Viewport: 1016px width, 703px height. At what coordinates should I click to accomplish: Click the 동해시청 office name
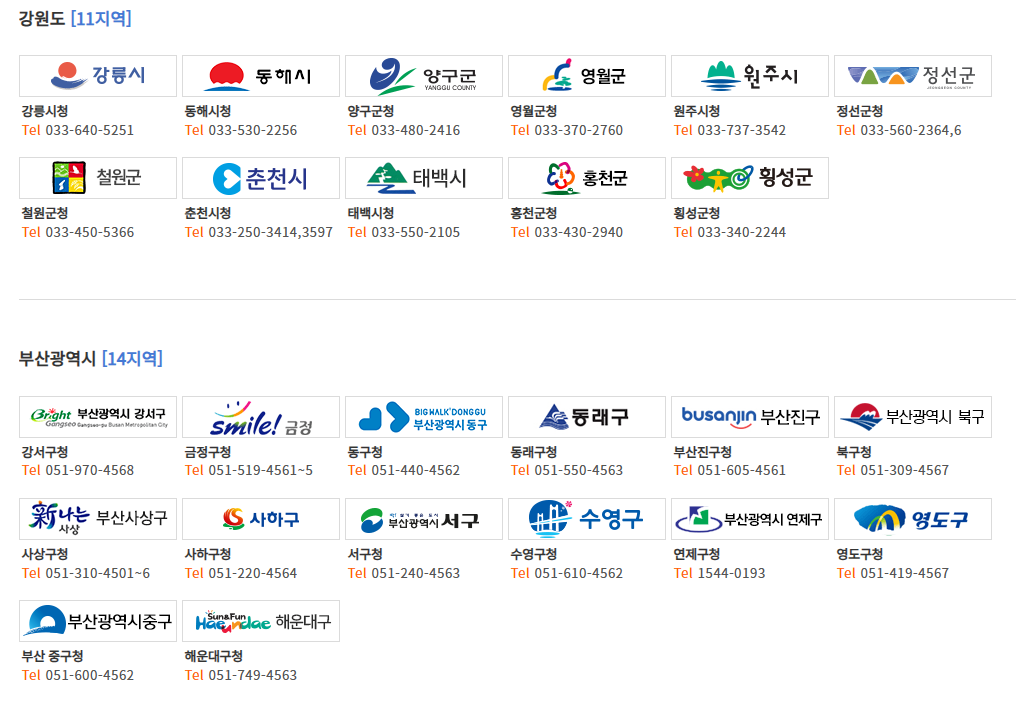coord(207,111)
